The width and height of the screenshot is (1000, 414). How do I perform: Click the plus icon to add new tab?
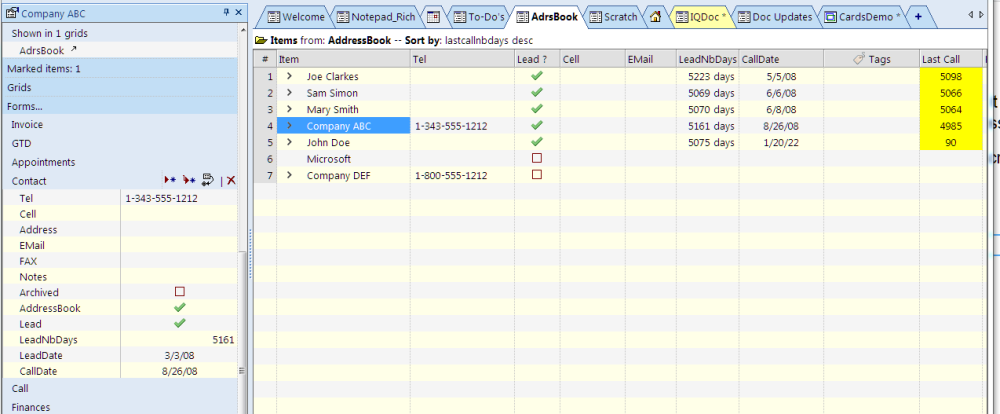(x=918, y=17)
